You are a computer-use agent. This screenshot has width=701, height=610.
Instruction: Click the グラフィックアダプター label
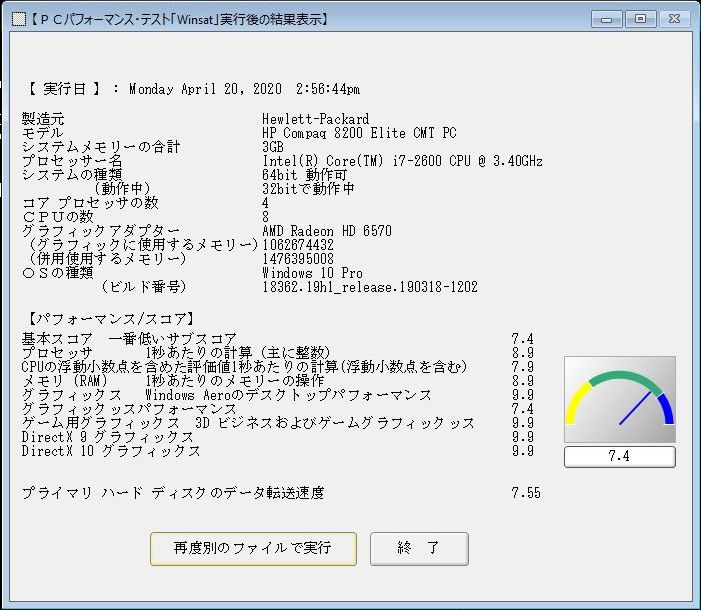point(101,231)
